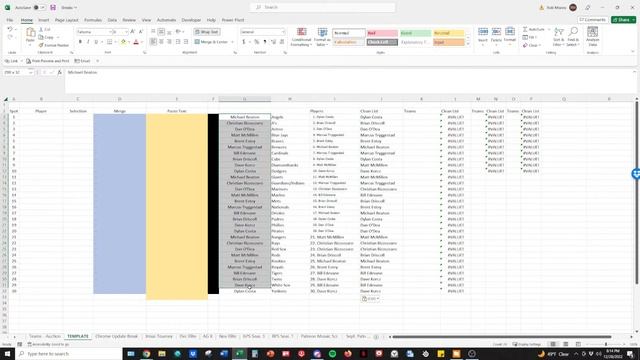The width and height of the screenshot is (640, 360).
Task: Open Conditional Formatting menu
Action: pyautogui.click(x=301, y=37)
